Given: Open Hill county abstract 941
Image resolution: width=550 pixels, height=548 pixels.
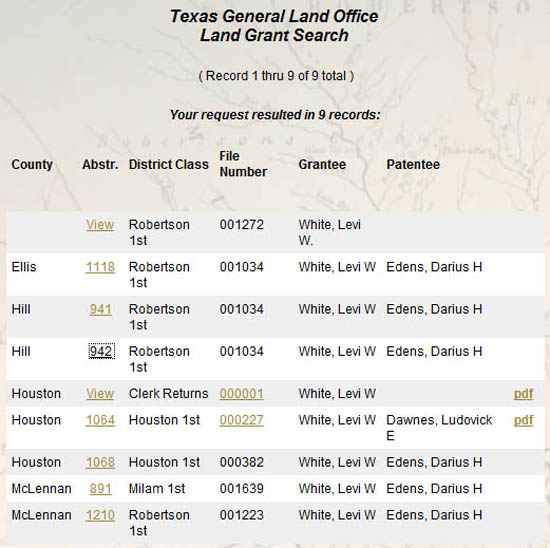Looking at the screenshot, I should (x=100, y=309).
